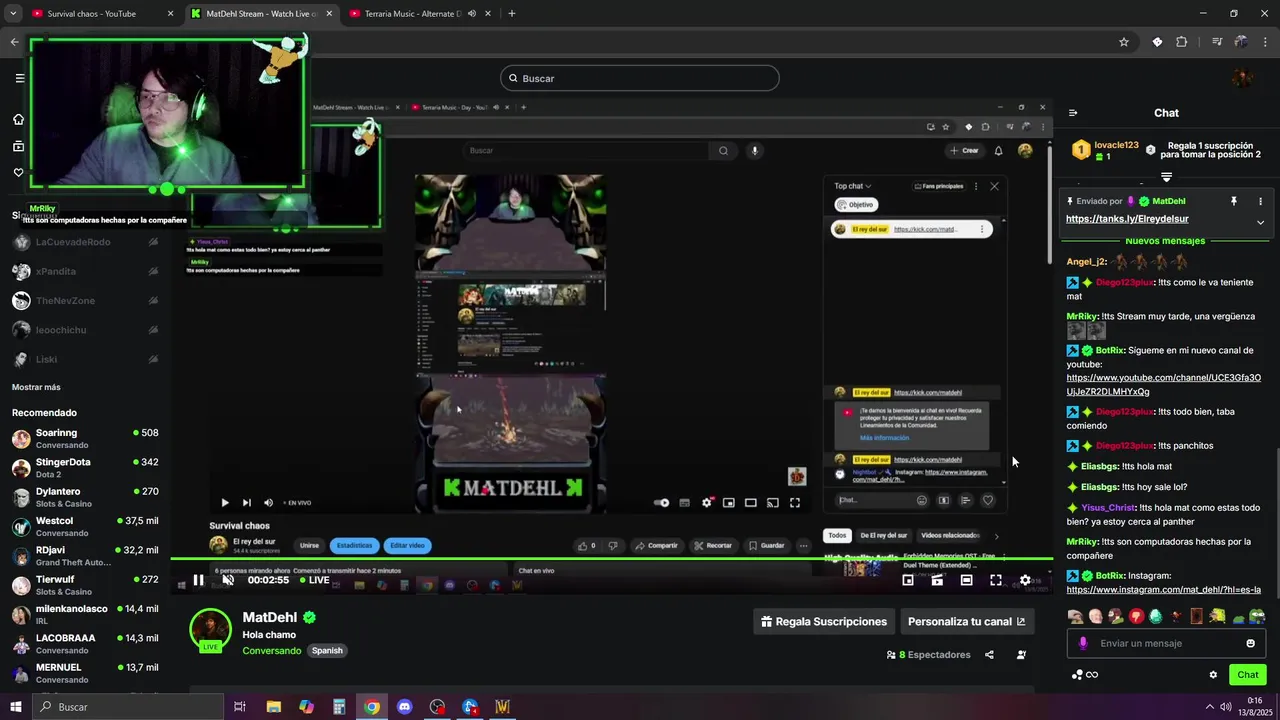Open followed channel leoochichu

coord(85,330)
